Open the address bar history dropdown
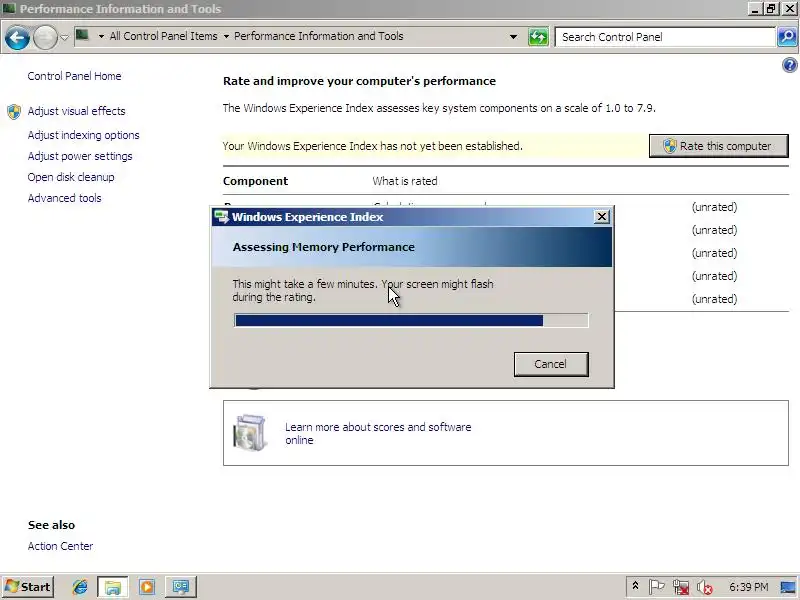The image size is (800, 600). point(513,37)
